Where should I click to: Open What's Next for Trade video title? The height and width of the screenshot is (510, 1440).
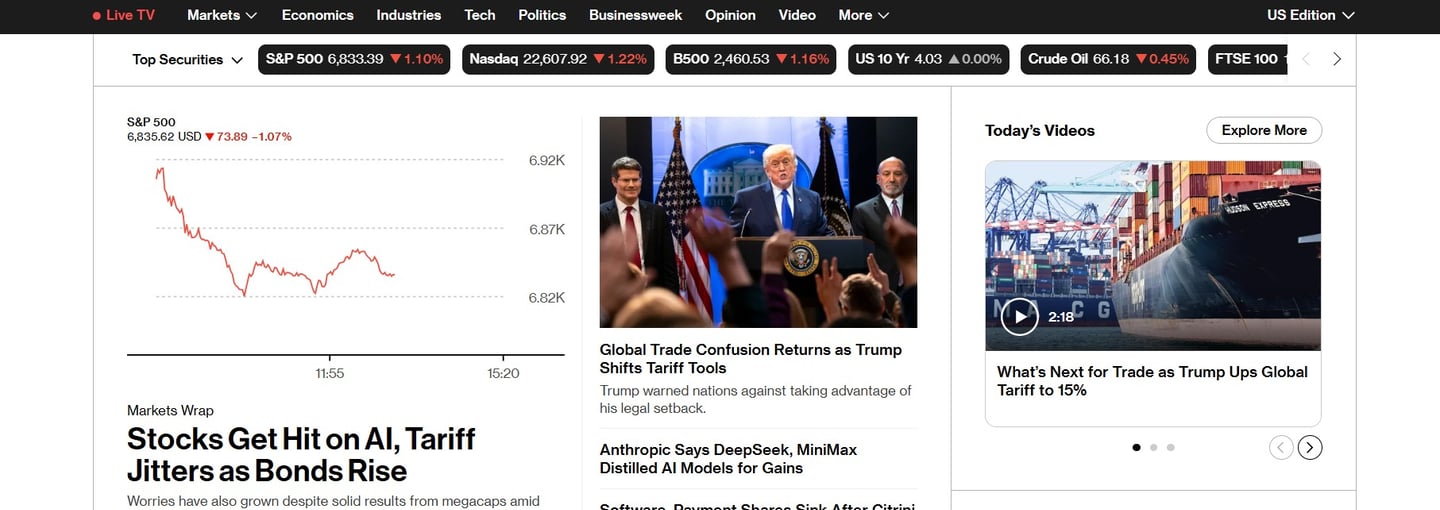click(1152, 381)
